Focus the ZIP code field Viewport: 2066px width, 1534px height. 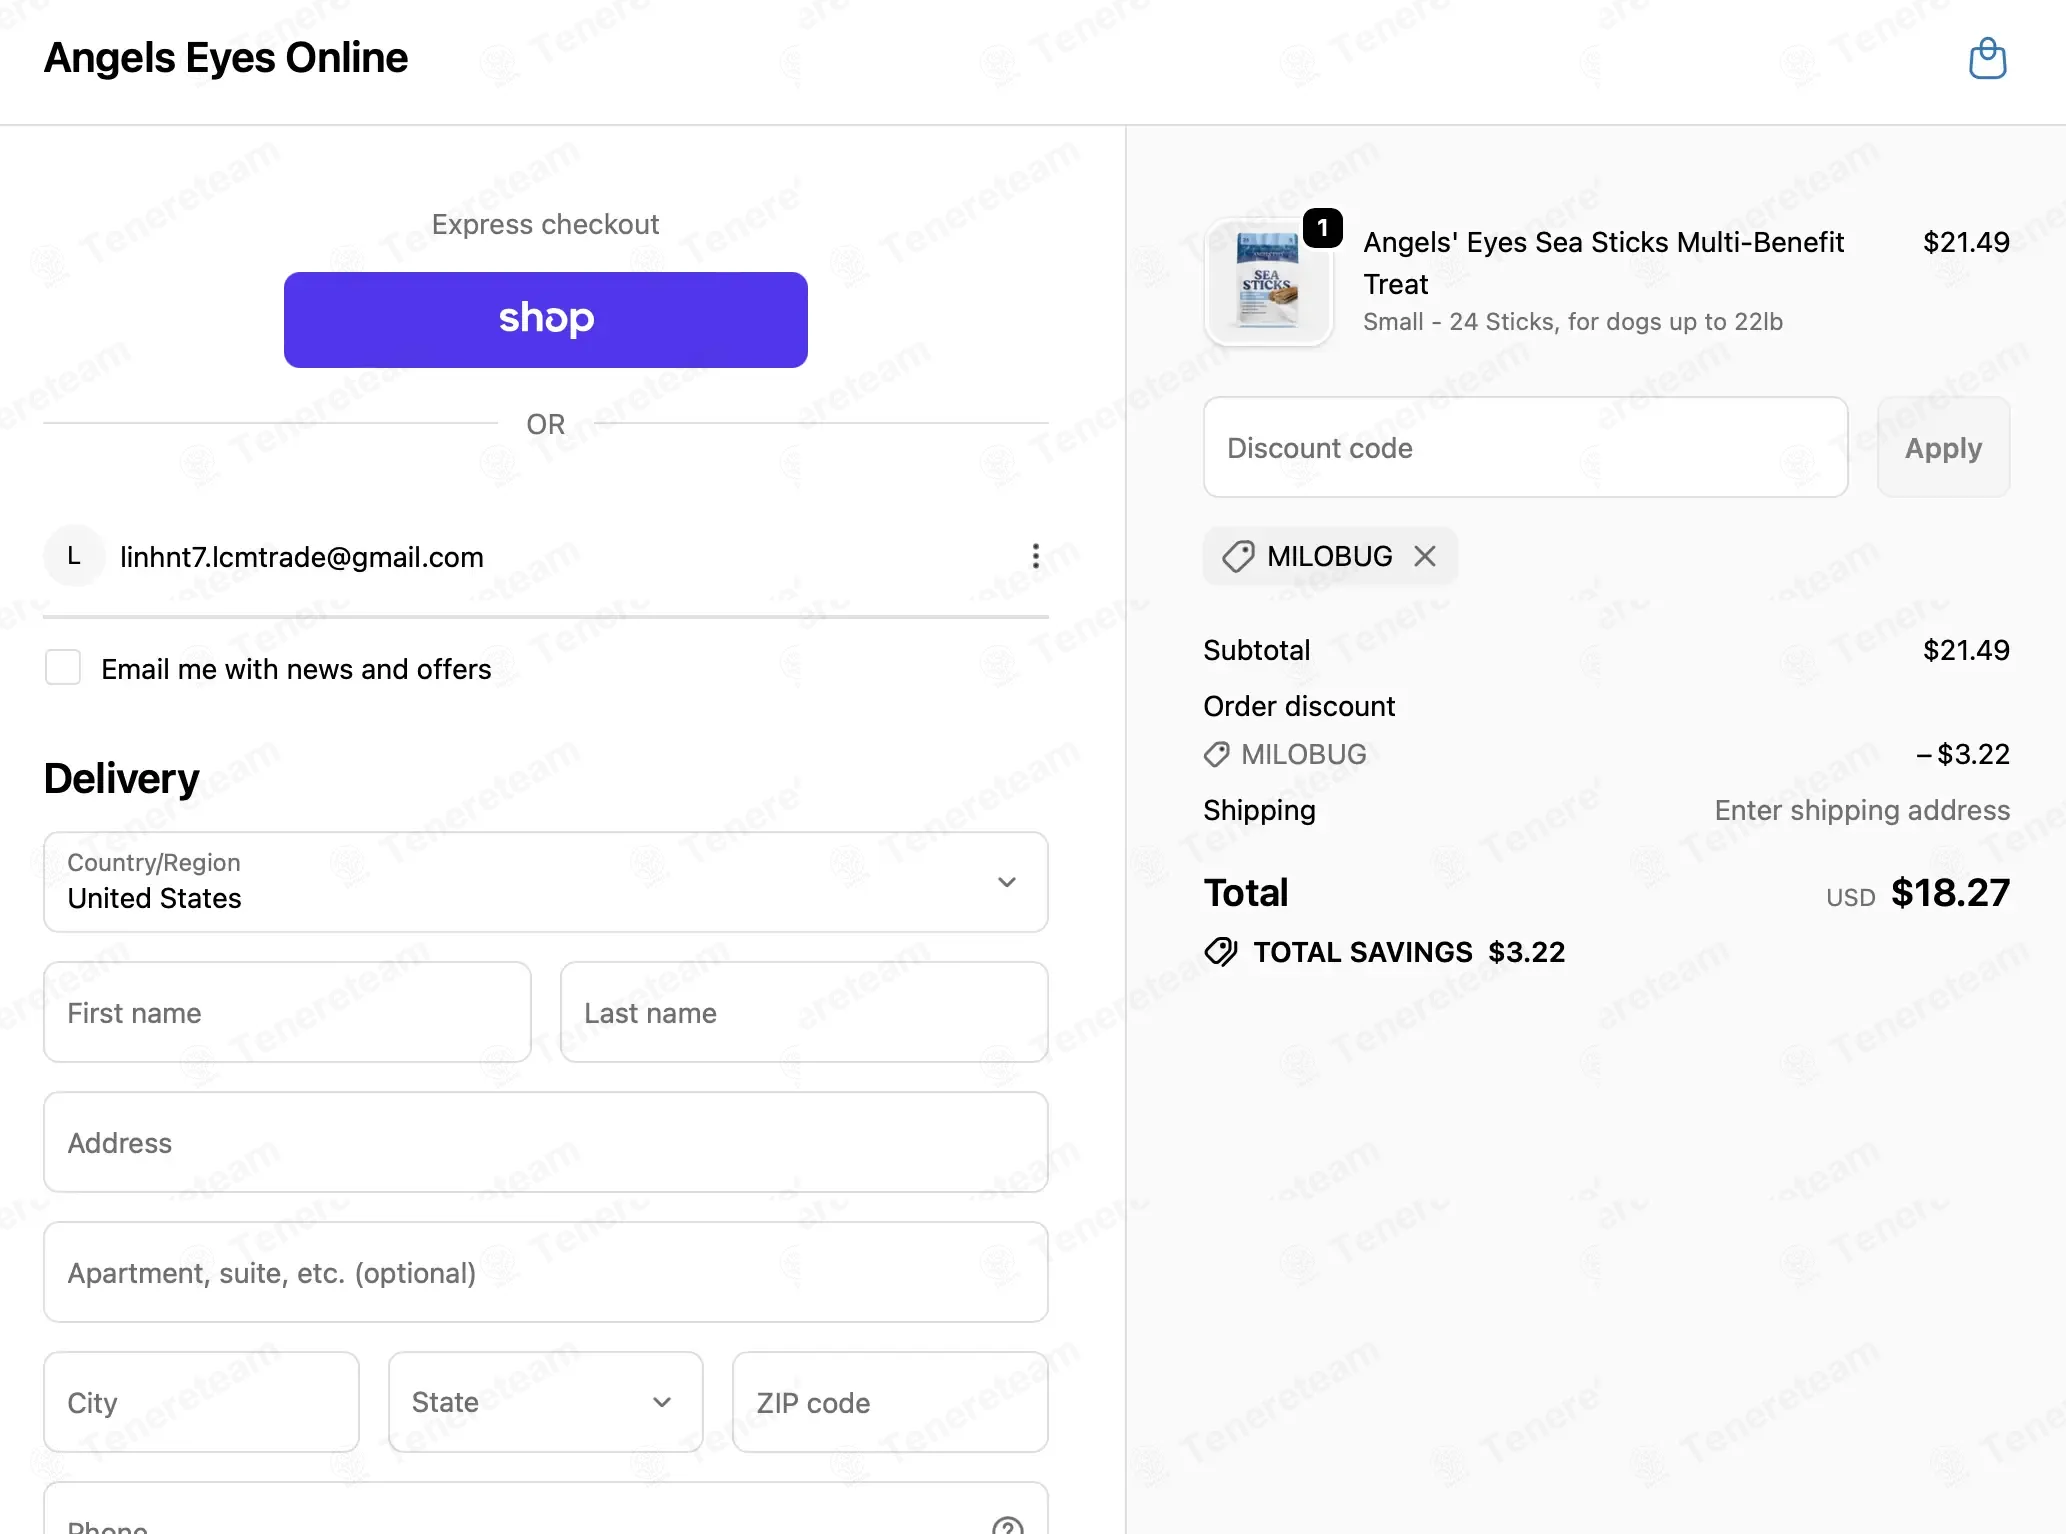890,1402
